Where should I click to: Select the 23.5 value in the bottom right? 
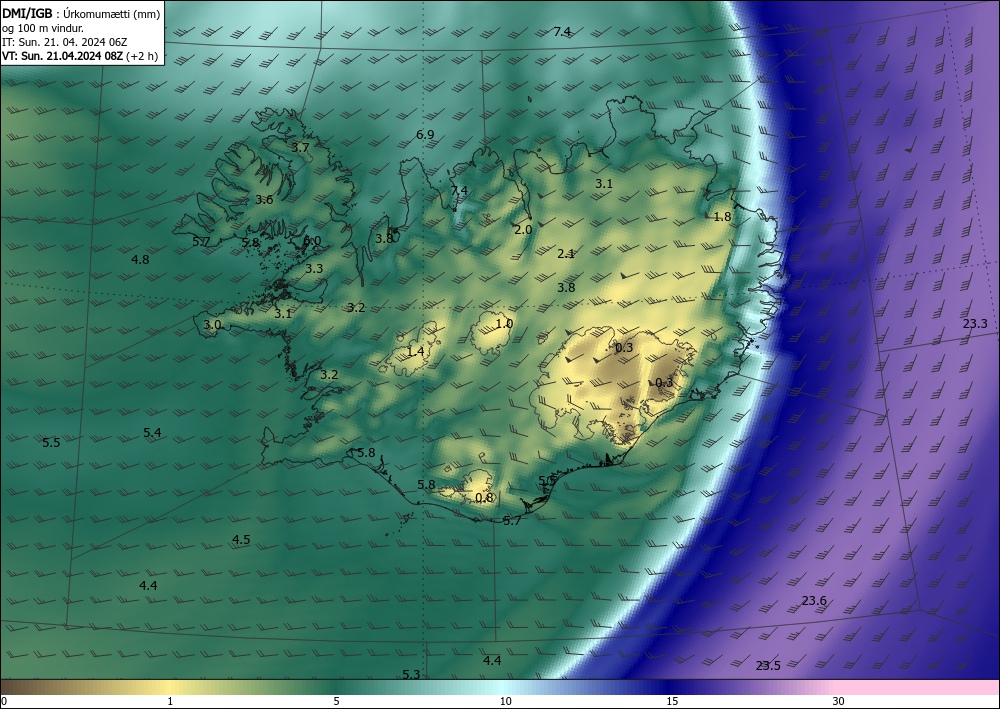(768, 666)
